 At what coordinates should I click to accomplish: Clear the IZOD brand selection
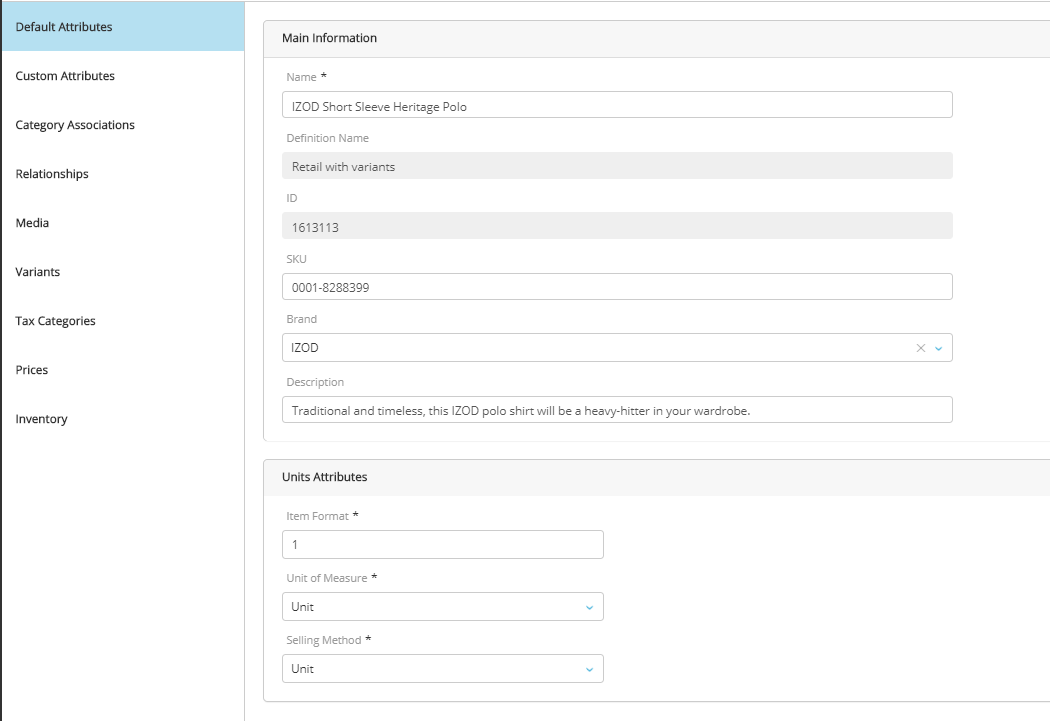click(921, 348)
